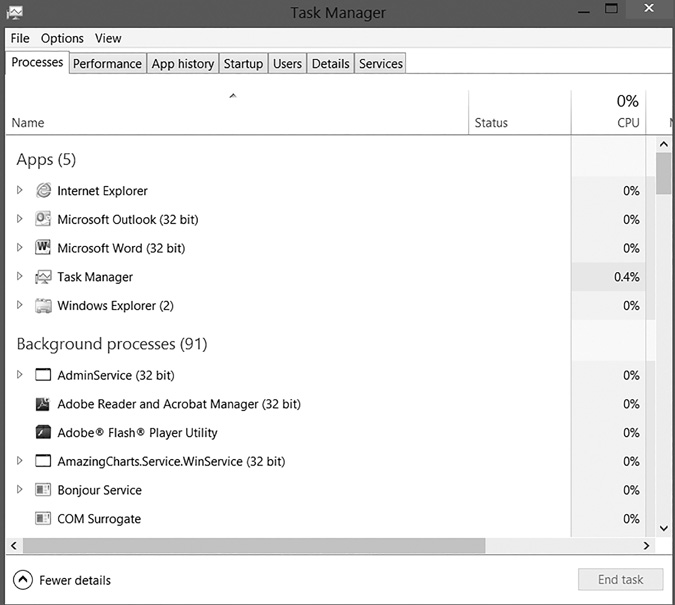The image size is (675, 605).
Task: Click the Adobe Flash Player Utility icon
Action: tap(43, 432)
